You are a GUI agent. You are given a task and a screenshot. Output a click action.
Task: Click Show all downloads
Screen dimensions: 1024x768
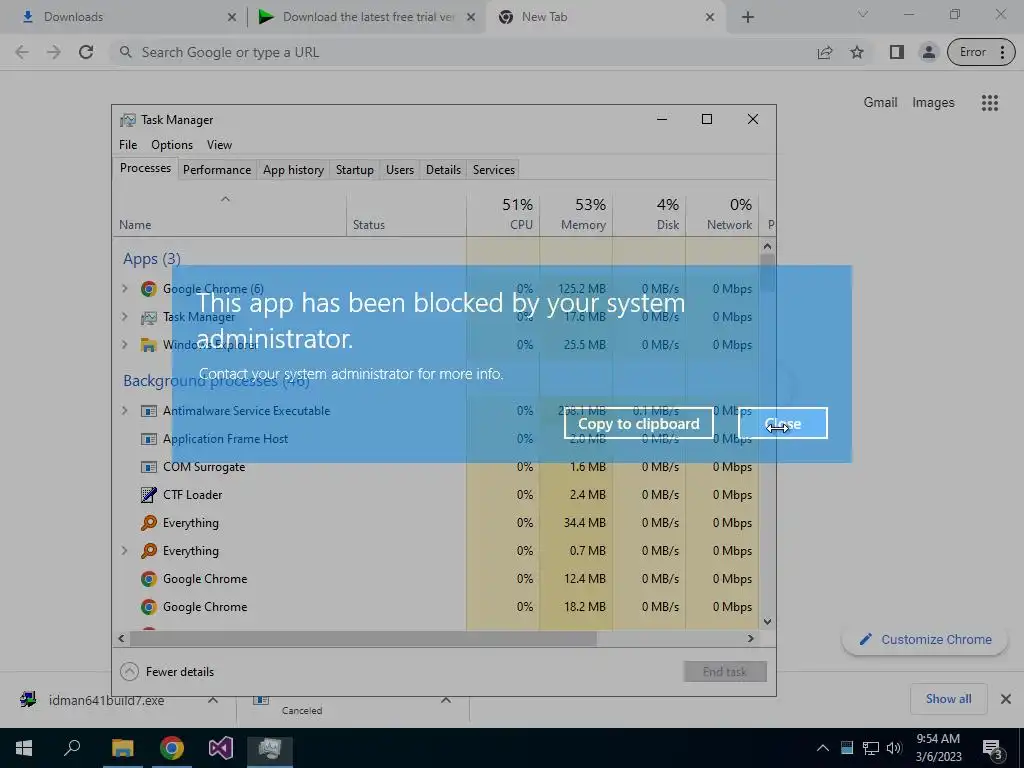tap(948, 699)
